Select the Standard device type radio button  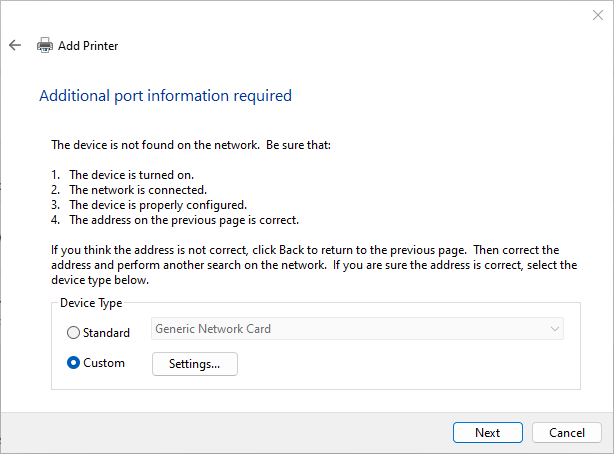73,333
